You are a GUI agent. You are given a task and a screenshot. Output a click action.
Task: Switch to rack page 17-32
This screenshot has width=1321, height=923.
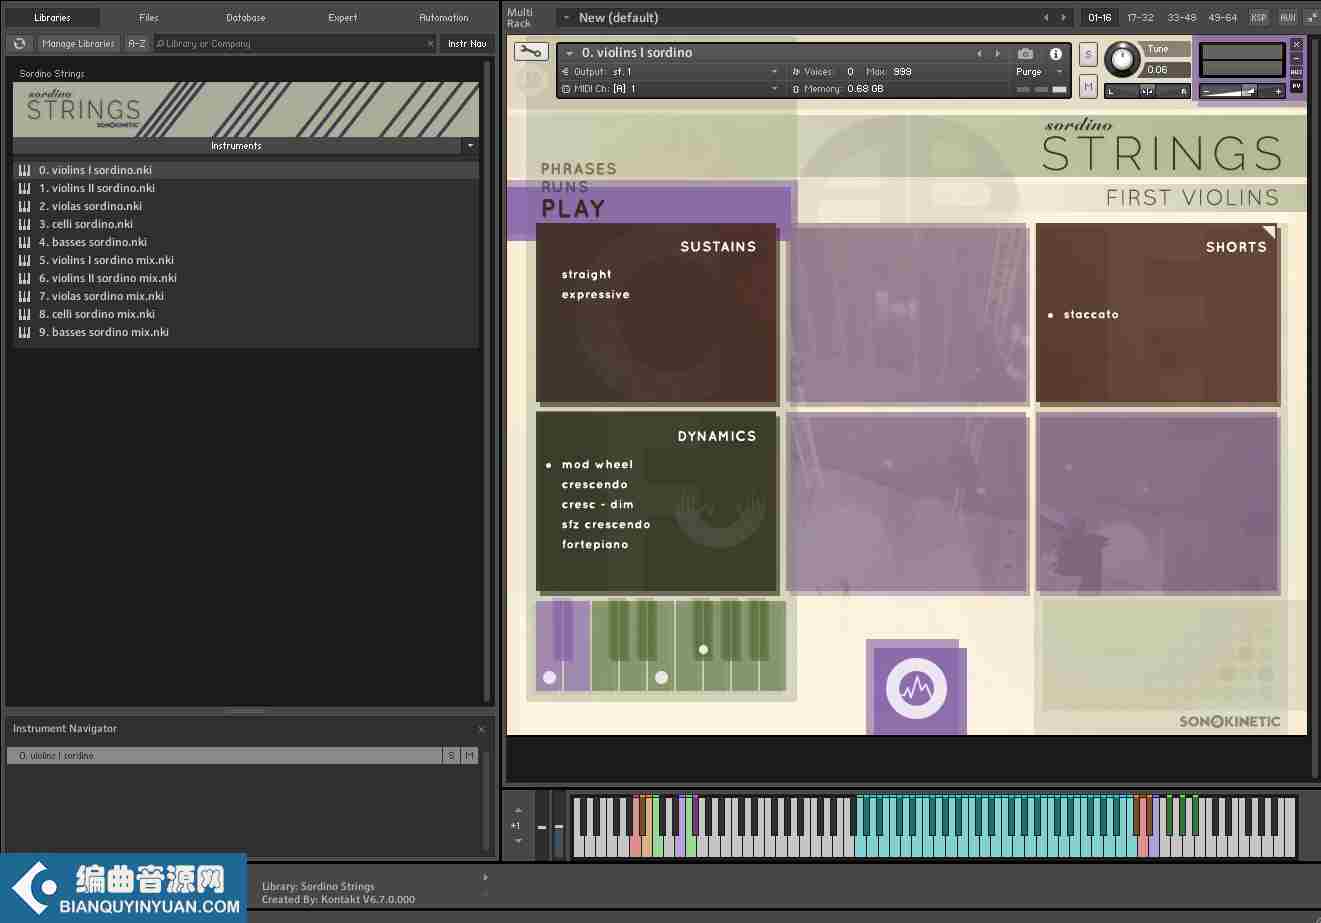click(x=1140, y=17)
